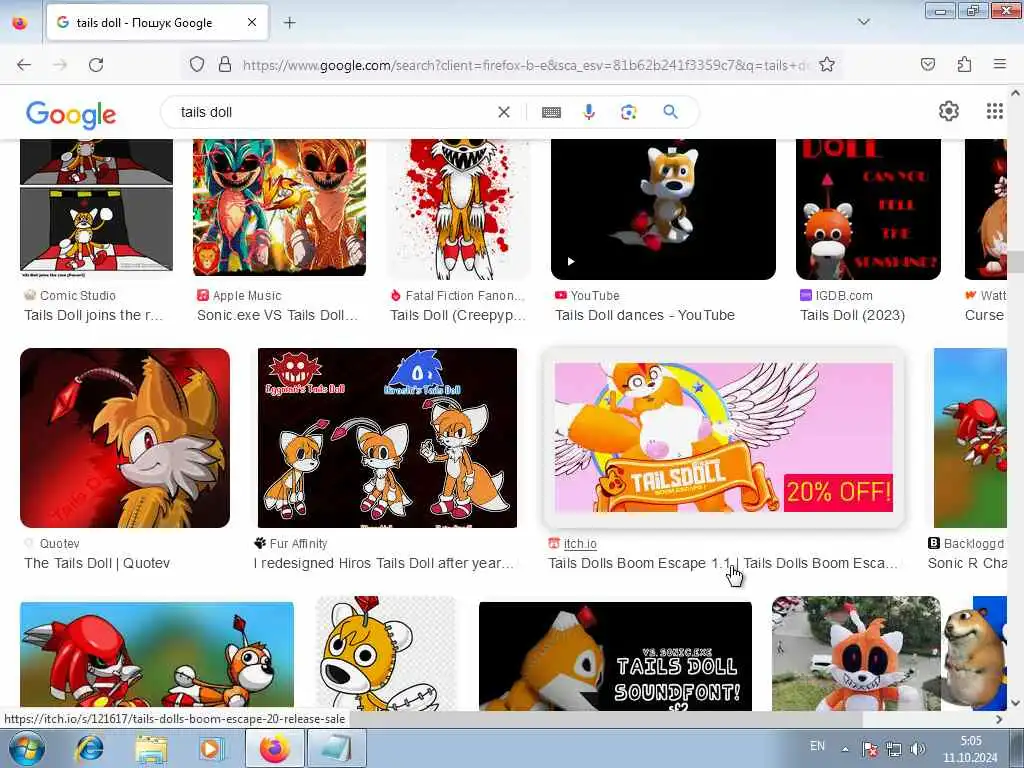
Task: Open the Firefox application hamburger menu
Action: coord(1000,64)
